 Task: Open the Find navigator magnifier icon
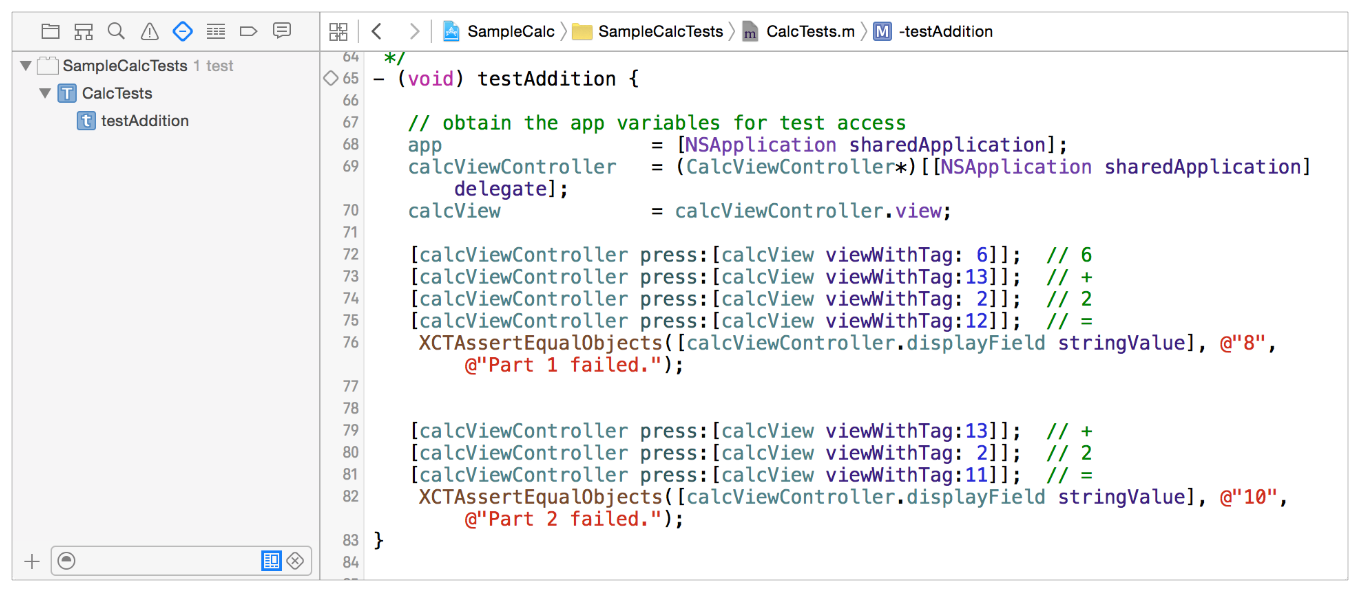(116, 31)
